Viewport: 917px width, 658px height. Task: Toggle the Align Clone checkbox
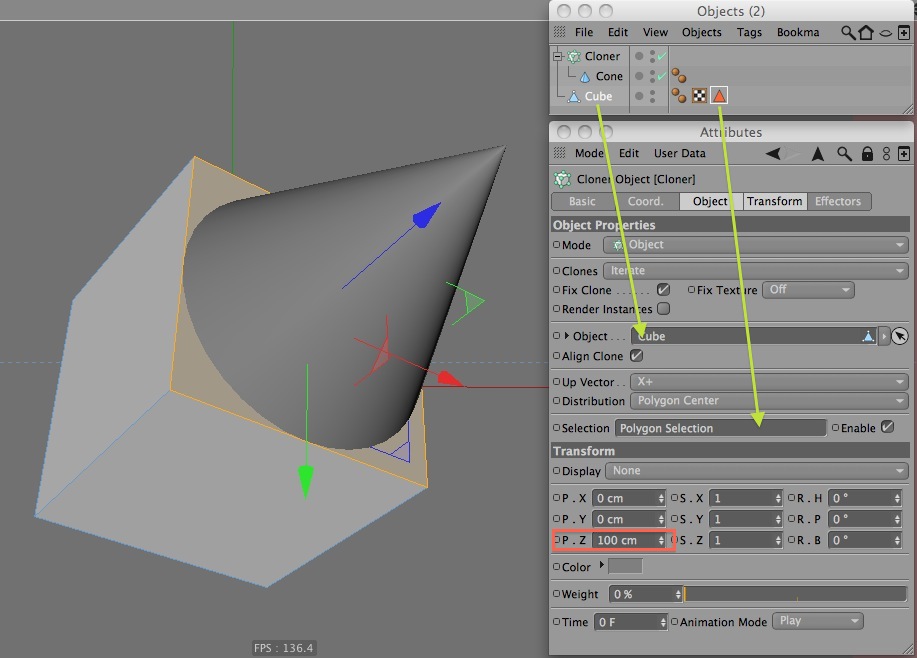click(636, 356)
